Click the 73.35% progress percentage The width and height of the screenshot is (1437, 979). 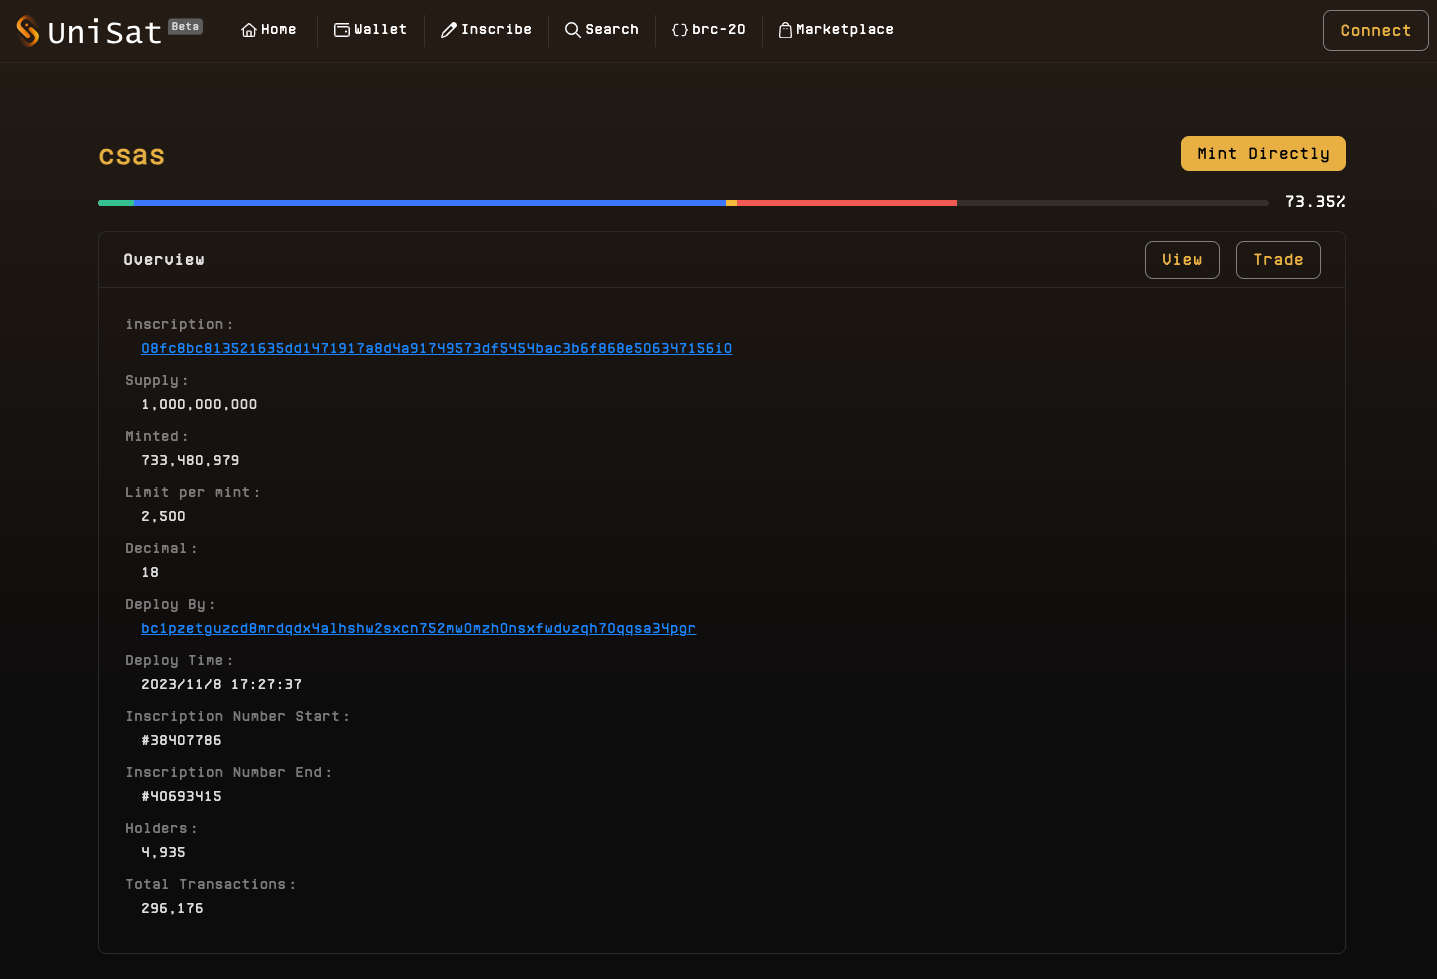tap(1315, 202)
